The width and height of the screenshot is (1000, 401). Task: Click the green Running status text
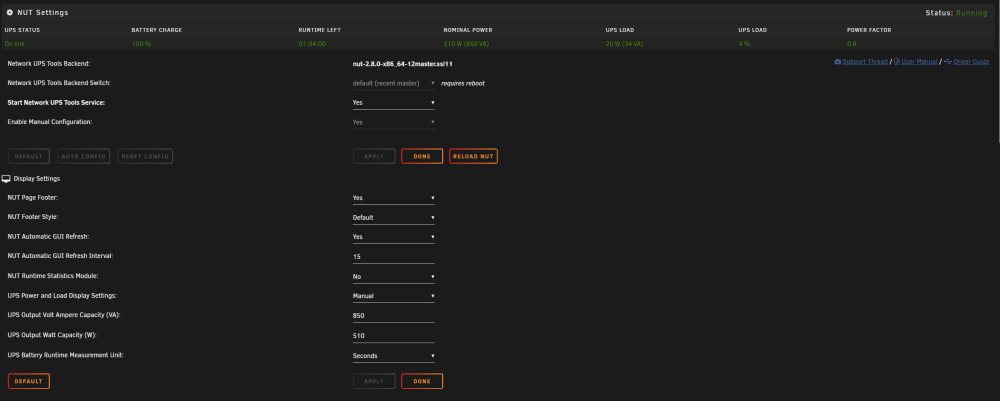click(971, 13)
